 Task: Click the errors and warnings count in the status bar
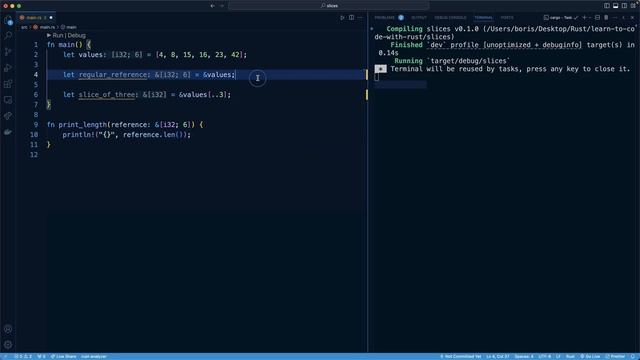tap(23, 356)
